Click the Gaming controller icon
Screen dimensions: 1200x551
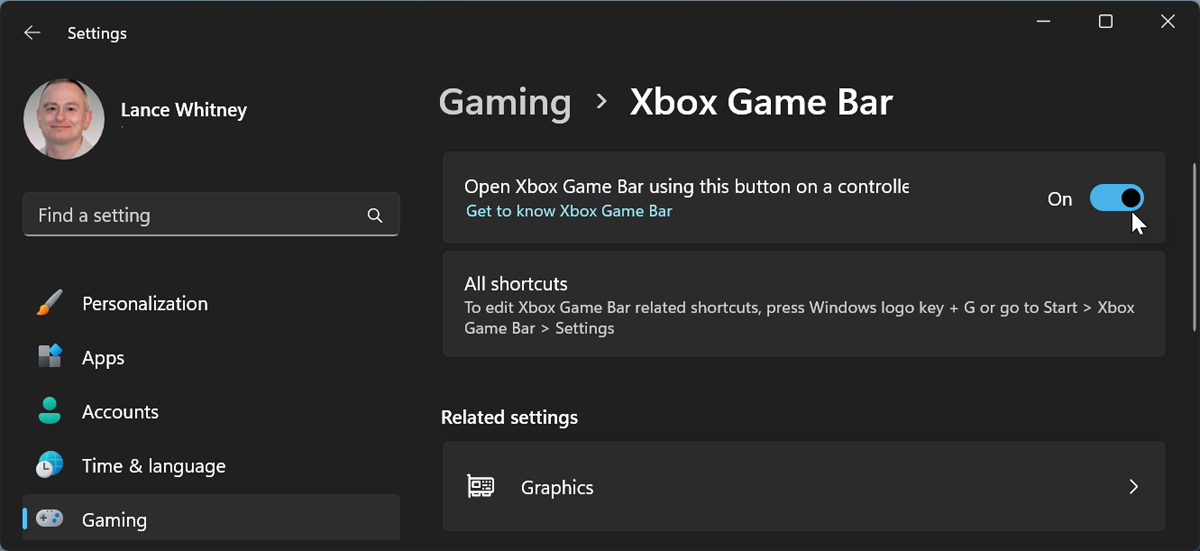49,519
